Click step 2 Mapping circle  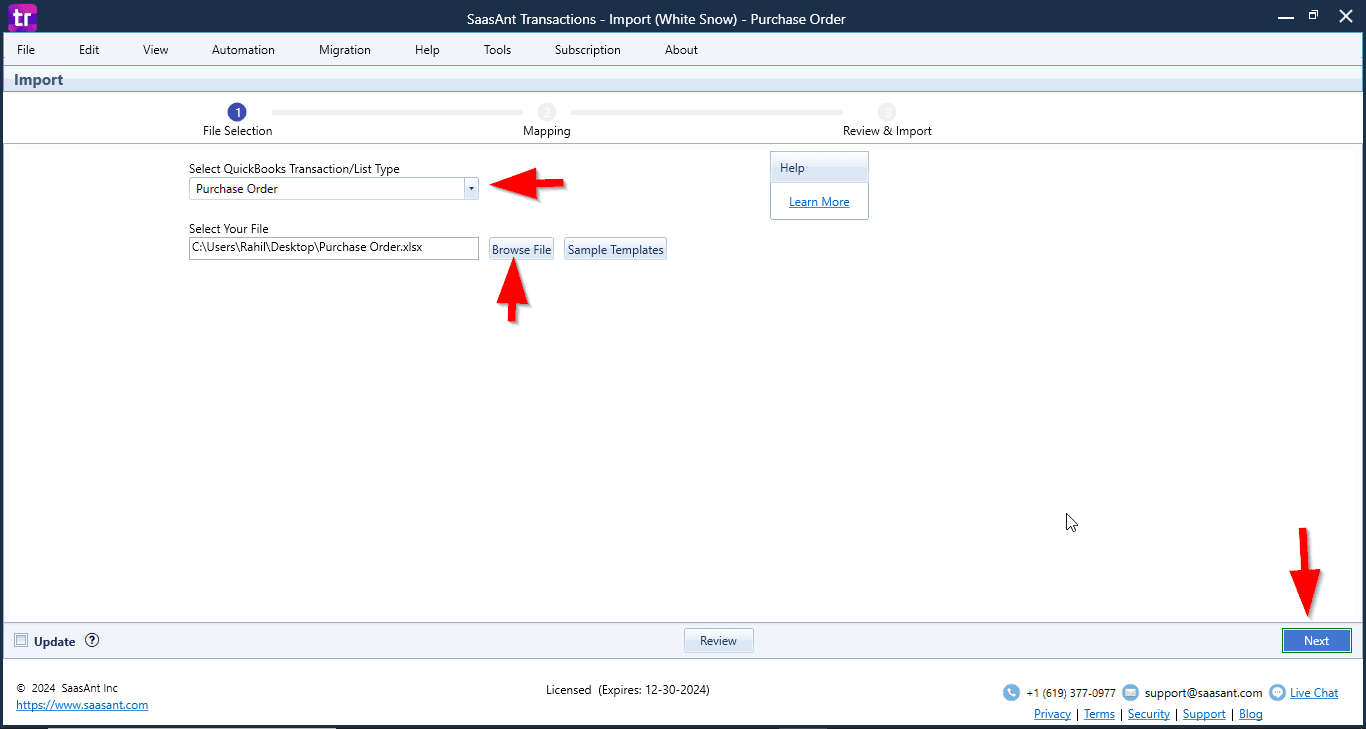click(546, 112)
